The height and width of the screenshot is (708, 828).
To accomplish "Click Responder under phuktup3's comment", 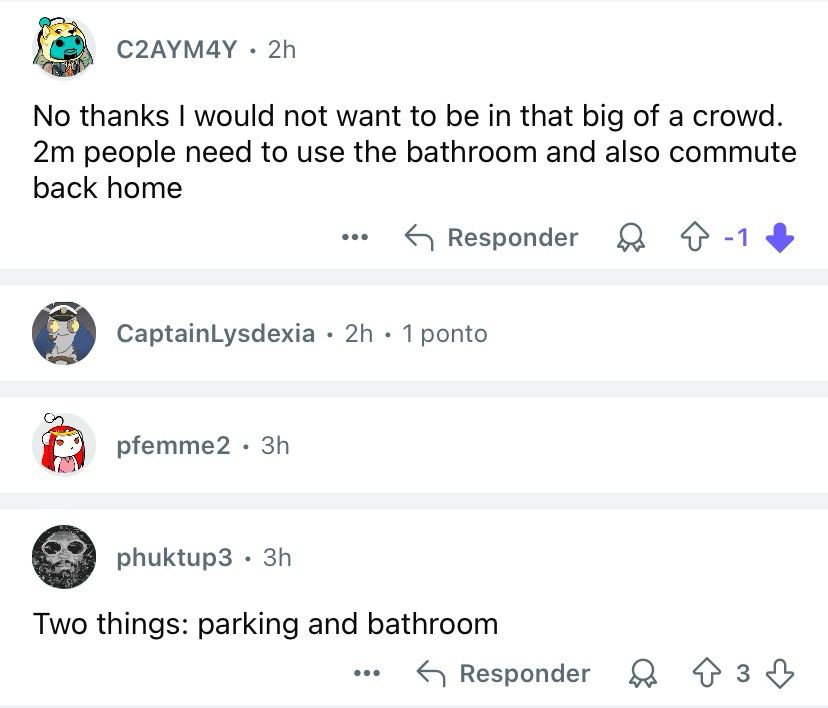I will (525, 673).
